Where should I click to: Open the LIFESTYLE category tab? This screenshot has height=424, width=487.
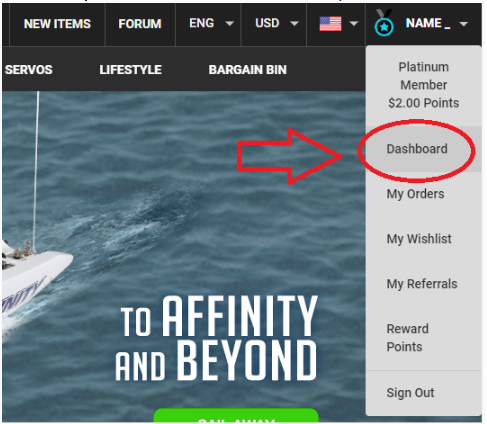click(130, 70)
